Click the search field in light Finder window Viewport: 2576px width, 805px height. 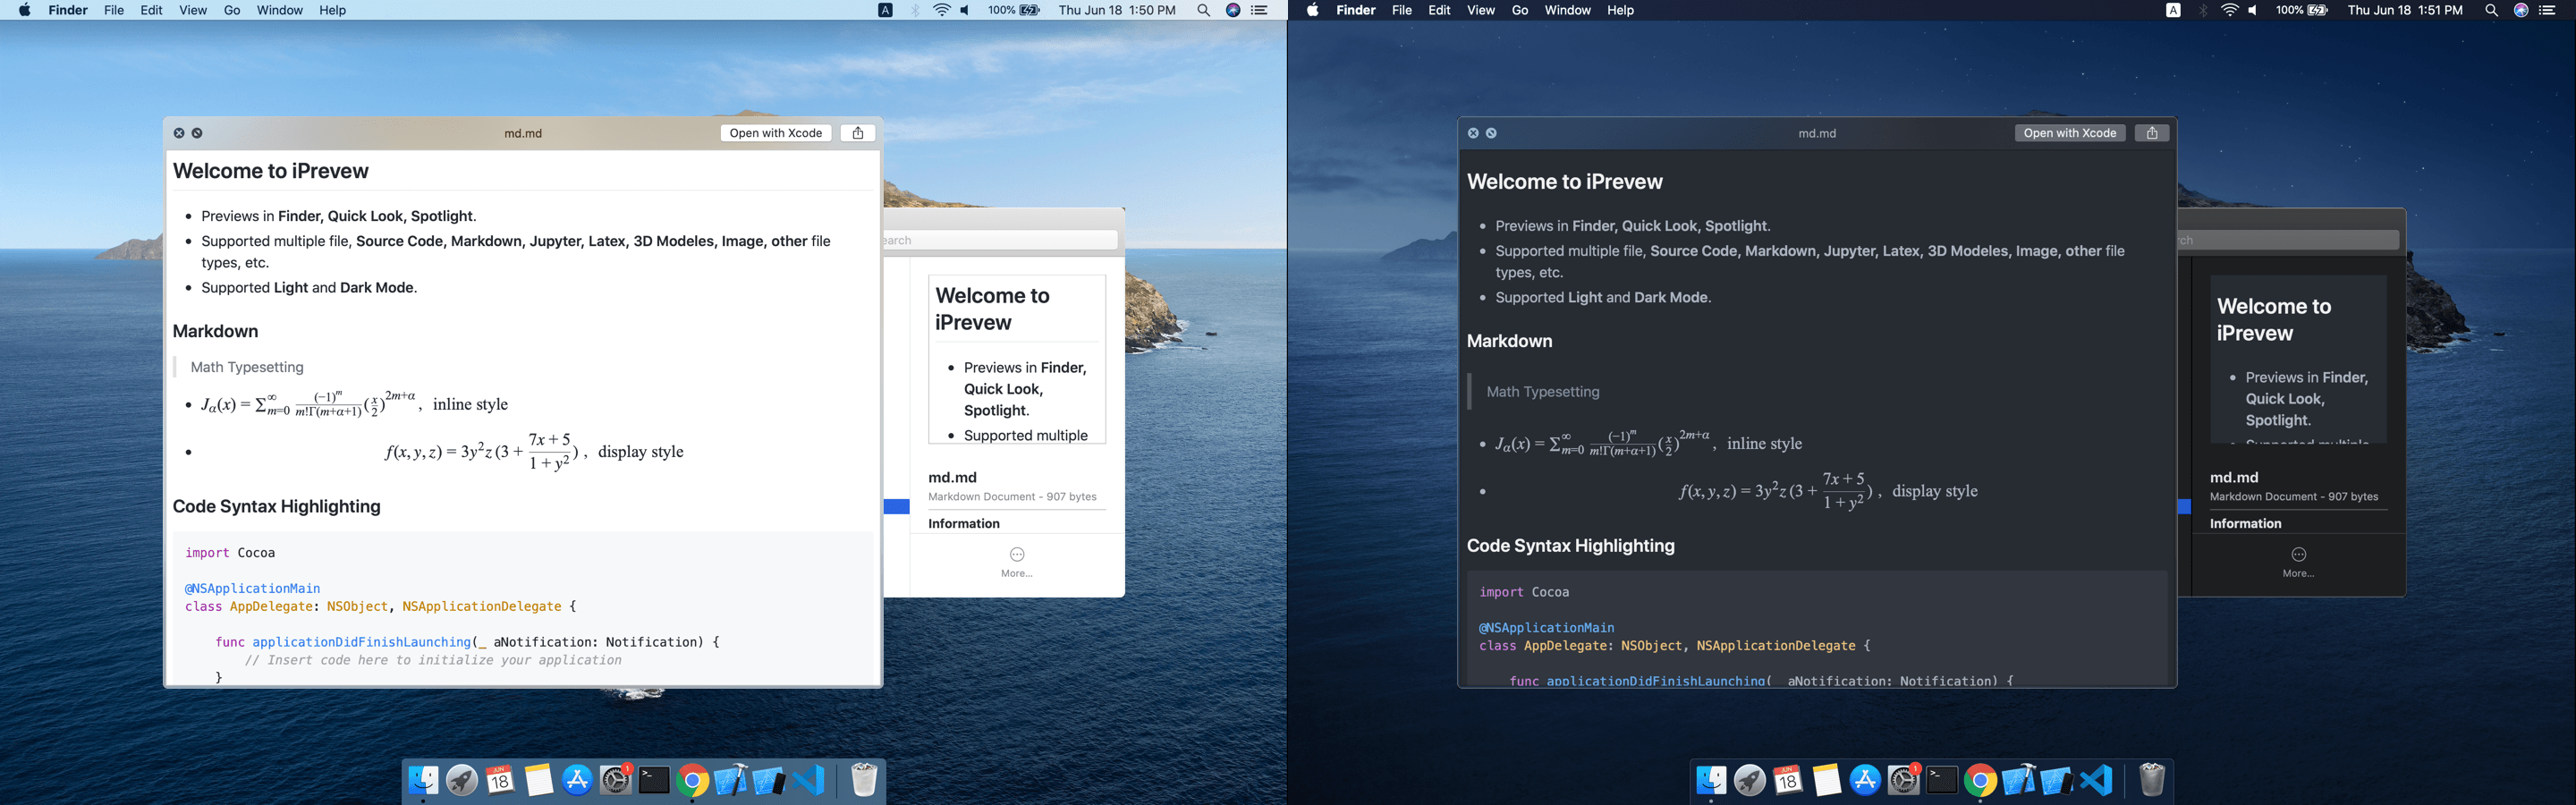tap(1000, 240)
